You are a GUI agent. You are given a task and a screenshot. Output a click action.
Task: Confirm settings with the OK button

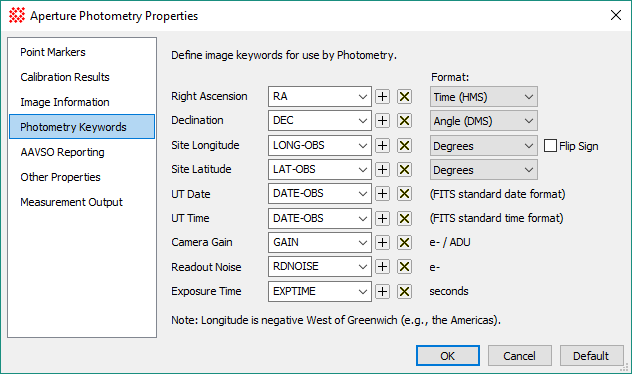(x=448, y=356)
